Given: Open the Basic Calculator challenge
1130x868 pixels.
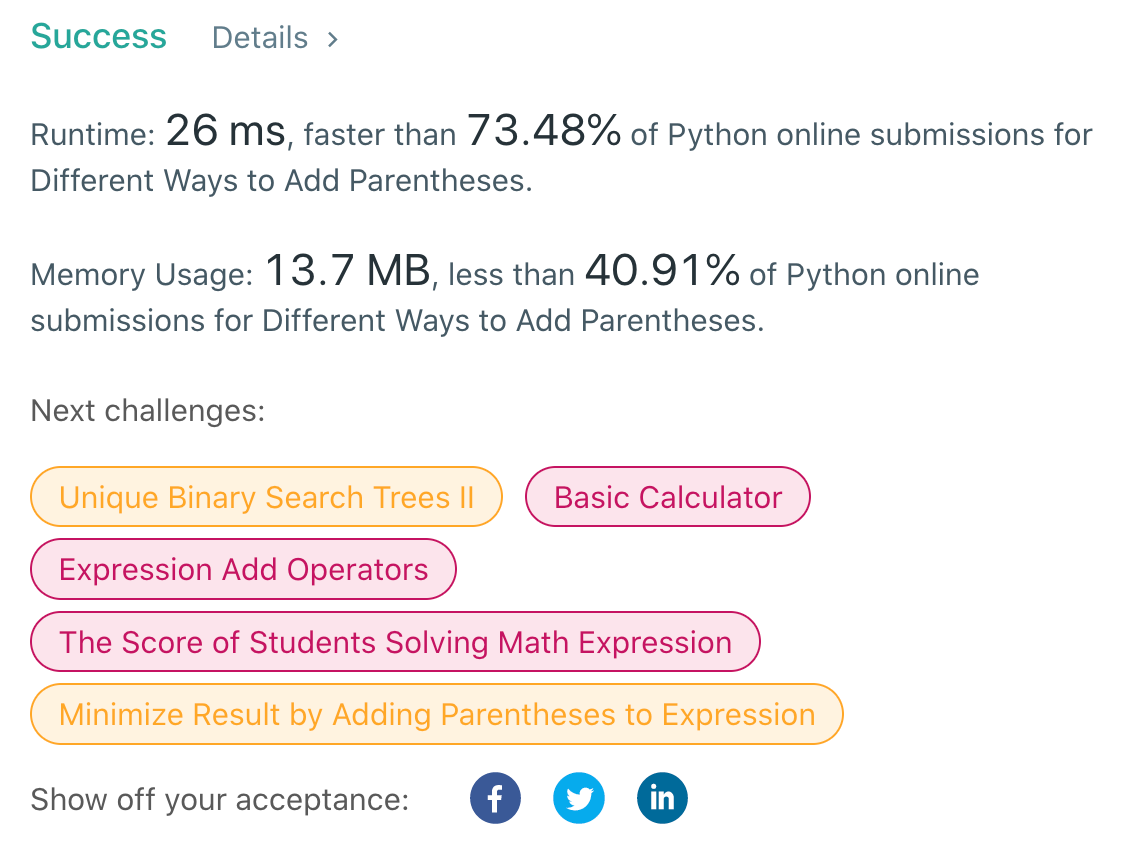Looking at the screenshot, I should point(668,497).
